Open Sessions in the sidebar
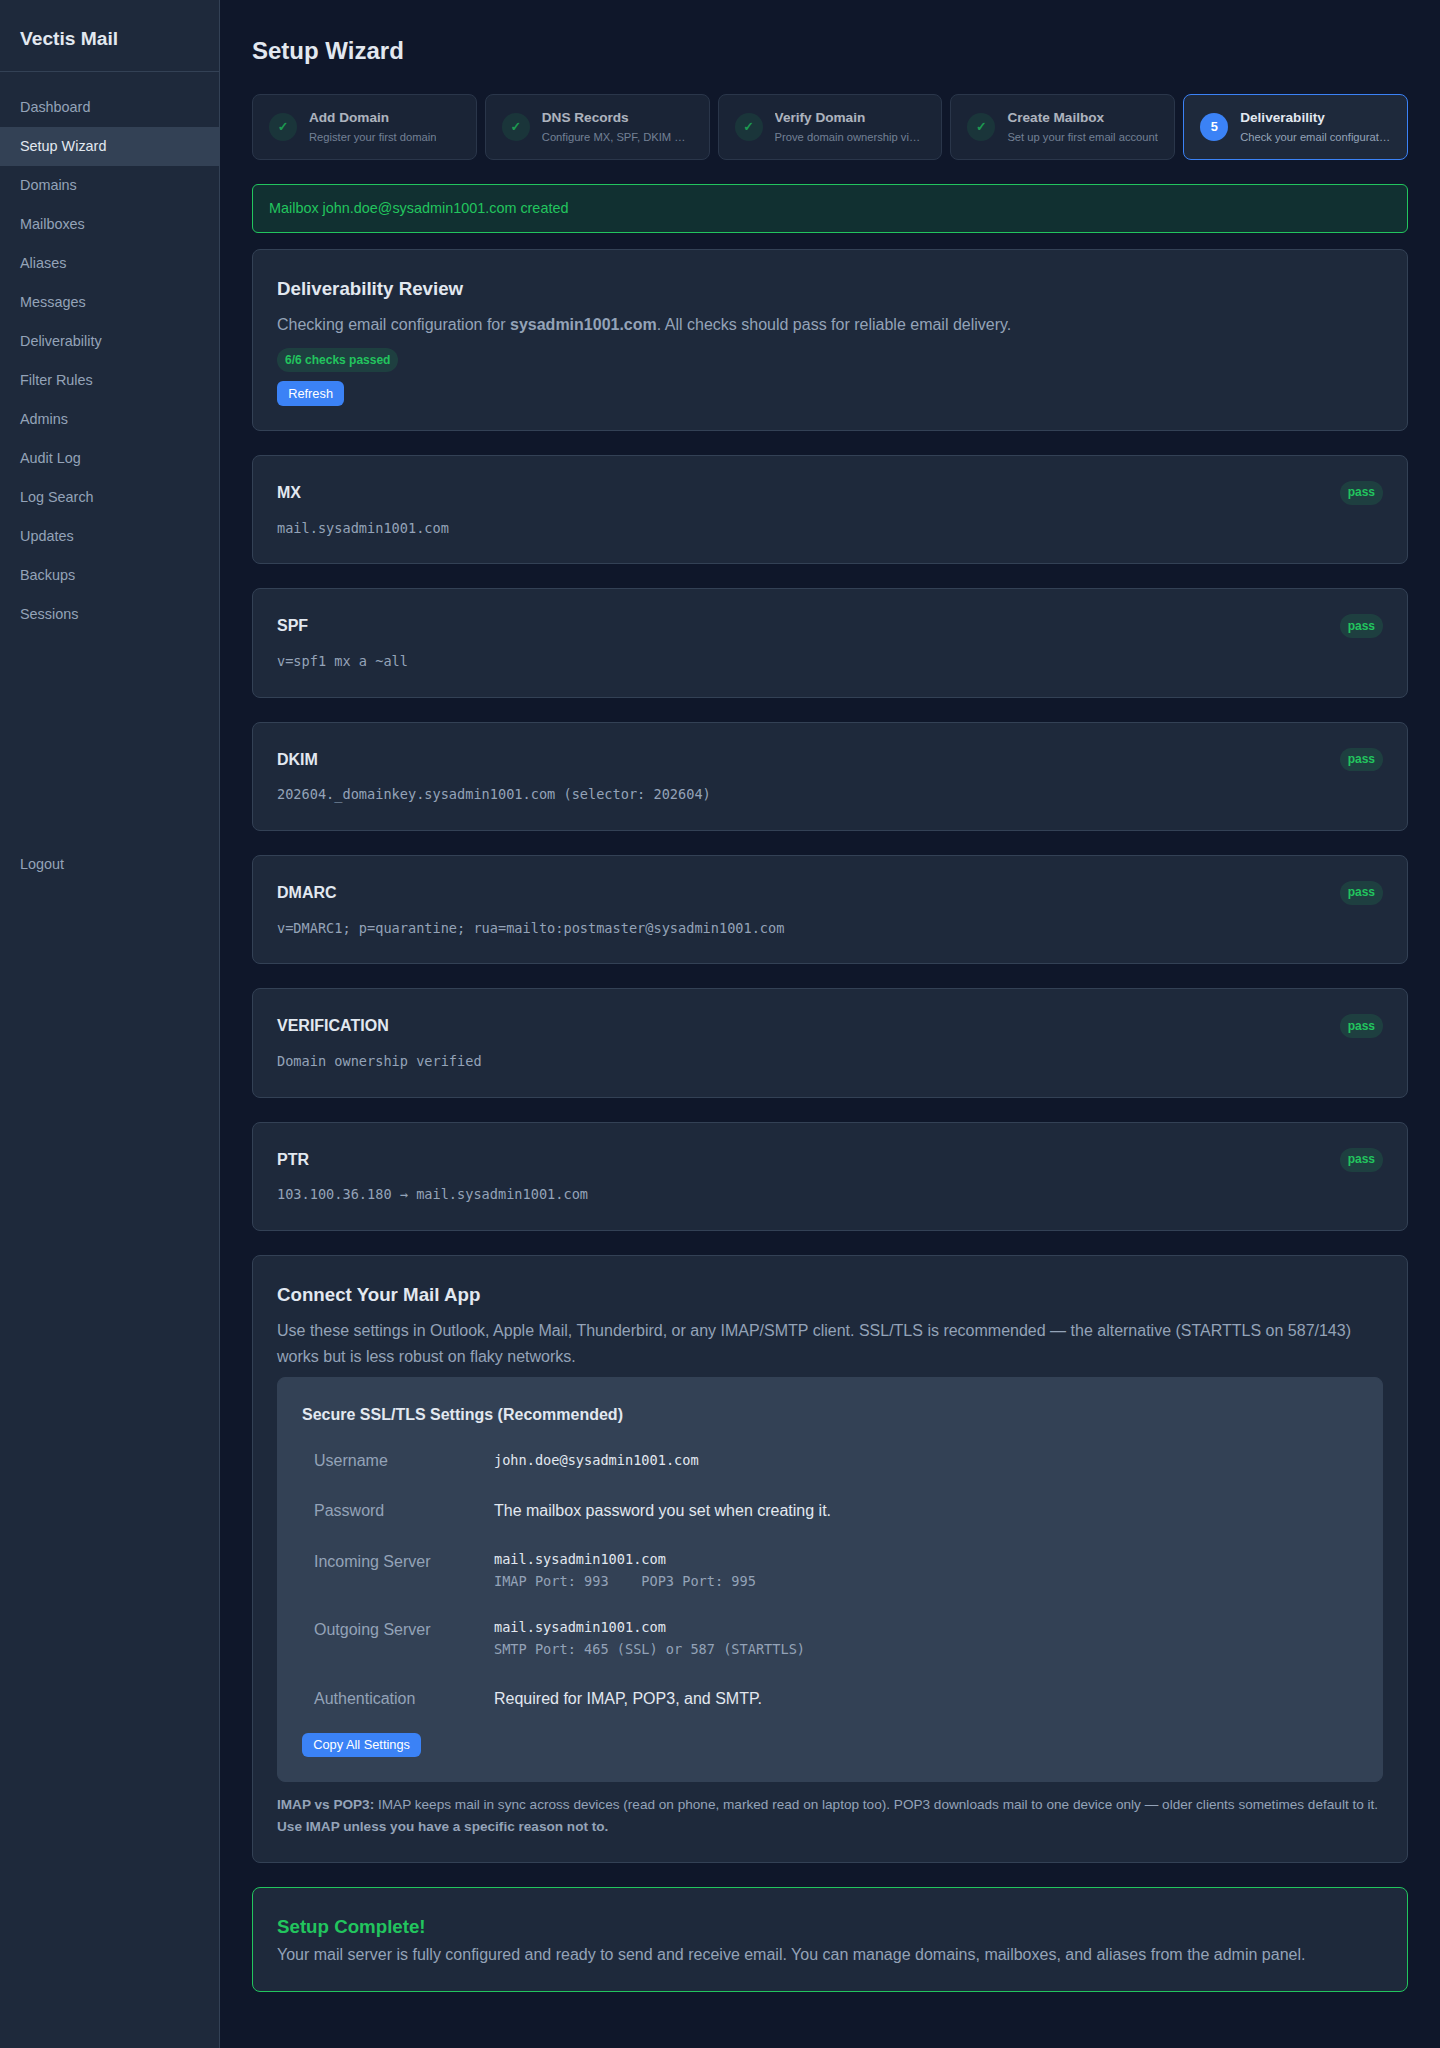1440x2048 pixels. (x=109, y=614)
